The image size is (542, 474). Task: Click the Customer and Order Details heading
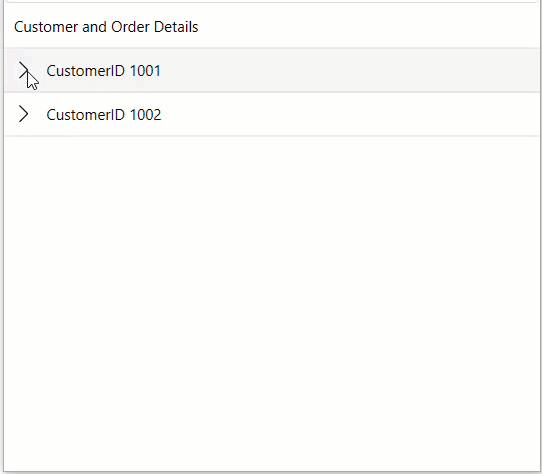[106, 27]
